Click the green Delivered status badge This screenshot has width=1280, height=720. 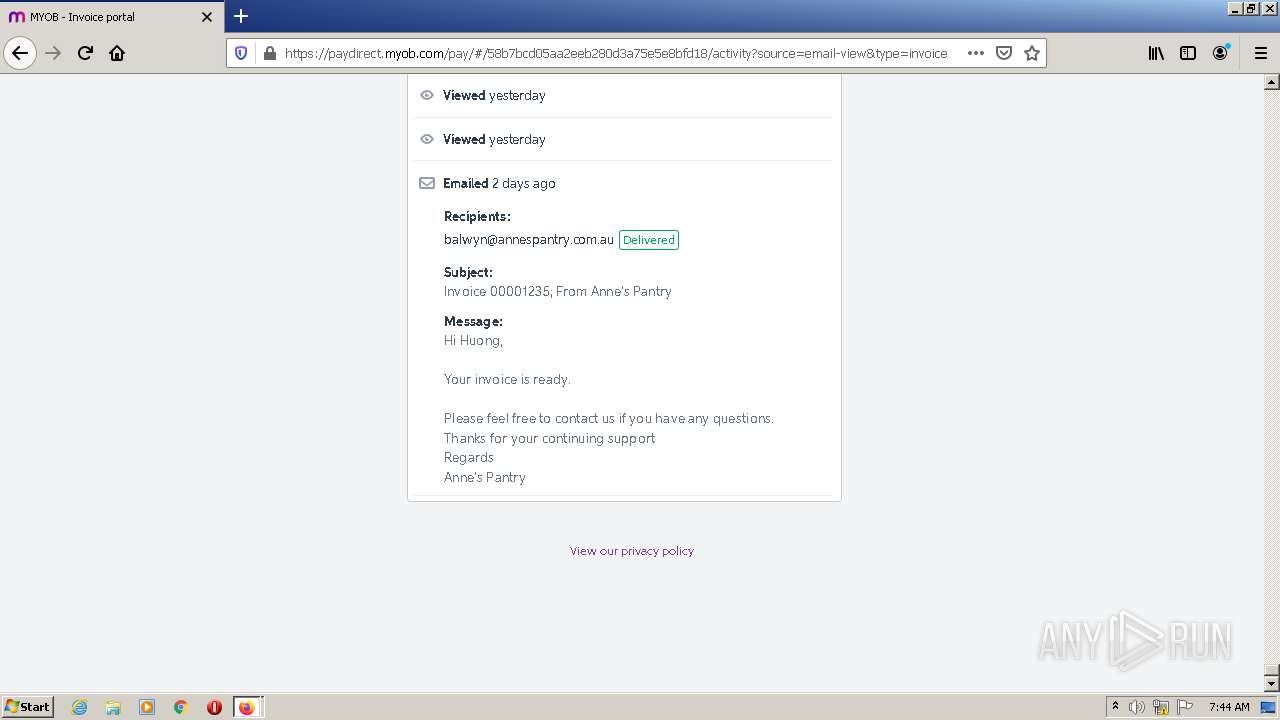point(649,240)
